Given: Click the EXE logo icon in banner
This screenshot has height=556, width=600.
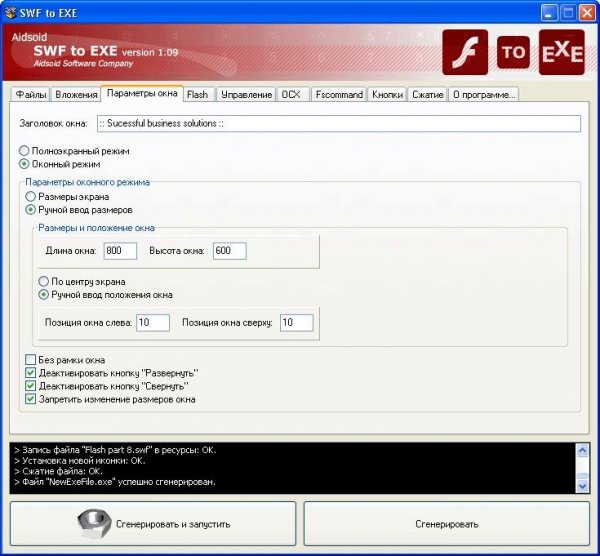Looking at the screenshot, I should click(562, 52).
